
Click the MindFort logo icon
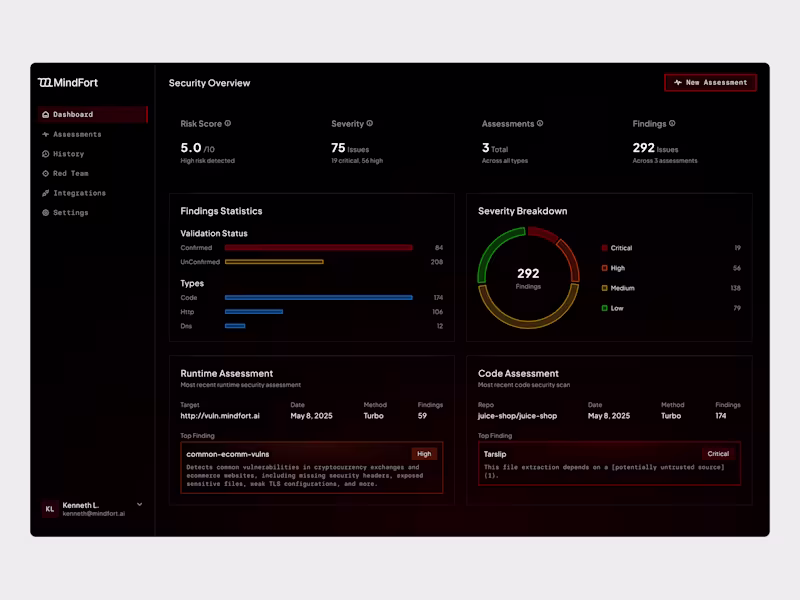point(45,83)
